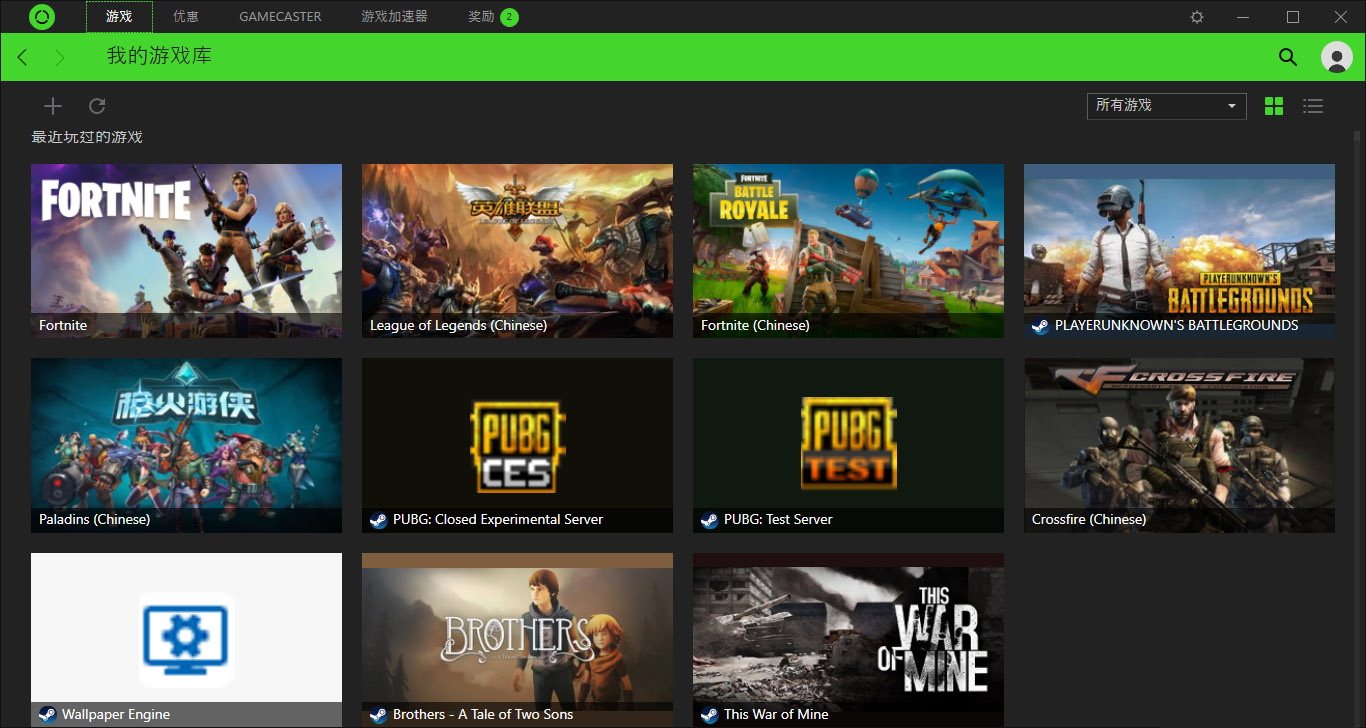Open the PUBG TEST logo thumbnail
1366x728 pixels.
point(848,445)
